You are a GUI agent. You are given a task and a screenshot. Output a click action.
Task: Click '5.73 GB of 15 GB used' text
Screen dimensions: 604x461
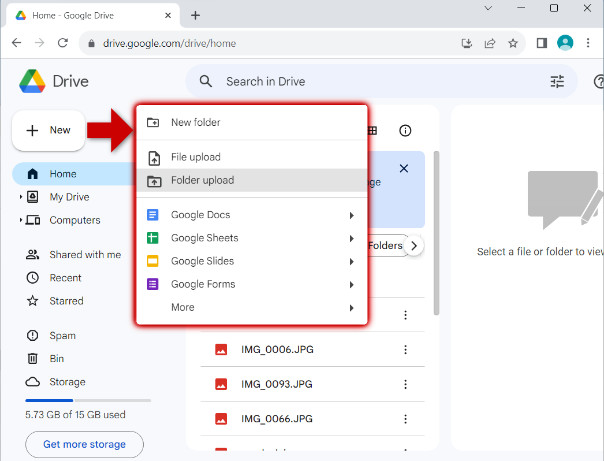pyautogui.click(x=76, y=415)
